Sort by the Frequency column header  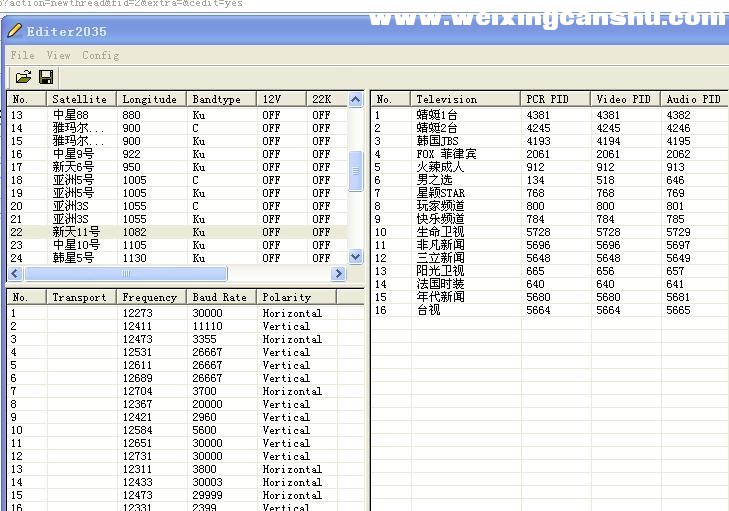point(150,297)
